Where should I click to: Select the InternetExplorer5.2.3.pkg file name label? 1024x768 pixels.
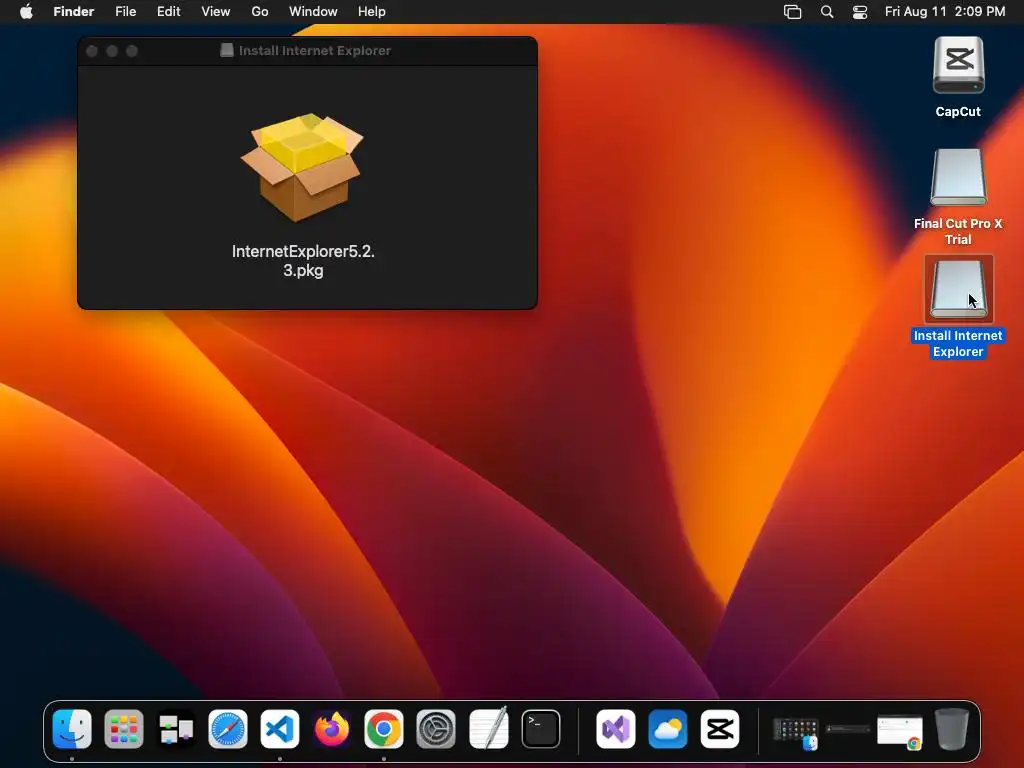tap(303, 261)
